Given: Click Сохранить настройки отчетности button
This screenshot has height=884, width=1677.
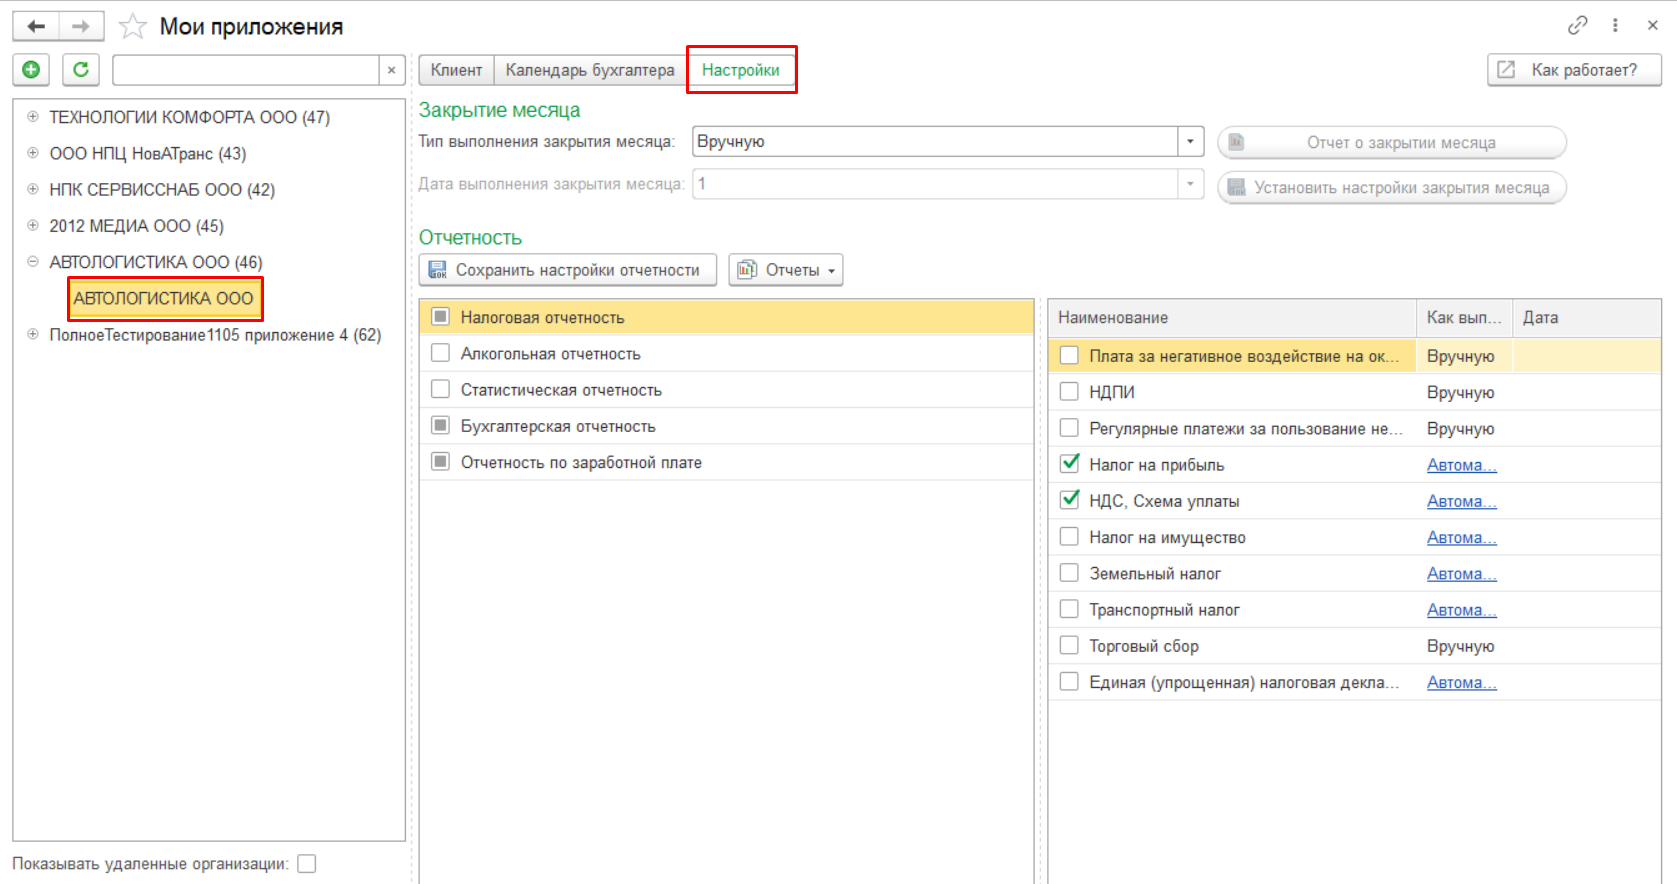Looking at the screenshot, I should point(568,270).
